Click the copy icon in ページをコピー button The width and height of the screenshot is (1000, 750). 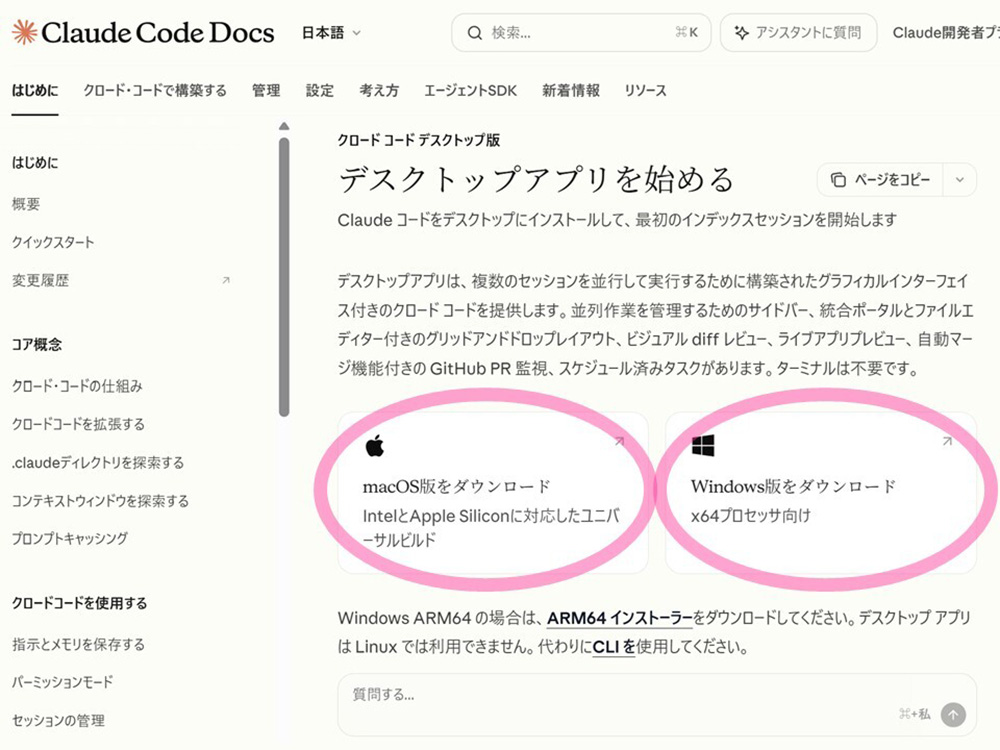click(x=838, y=180)
